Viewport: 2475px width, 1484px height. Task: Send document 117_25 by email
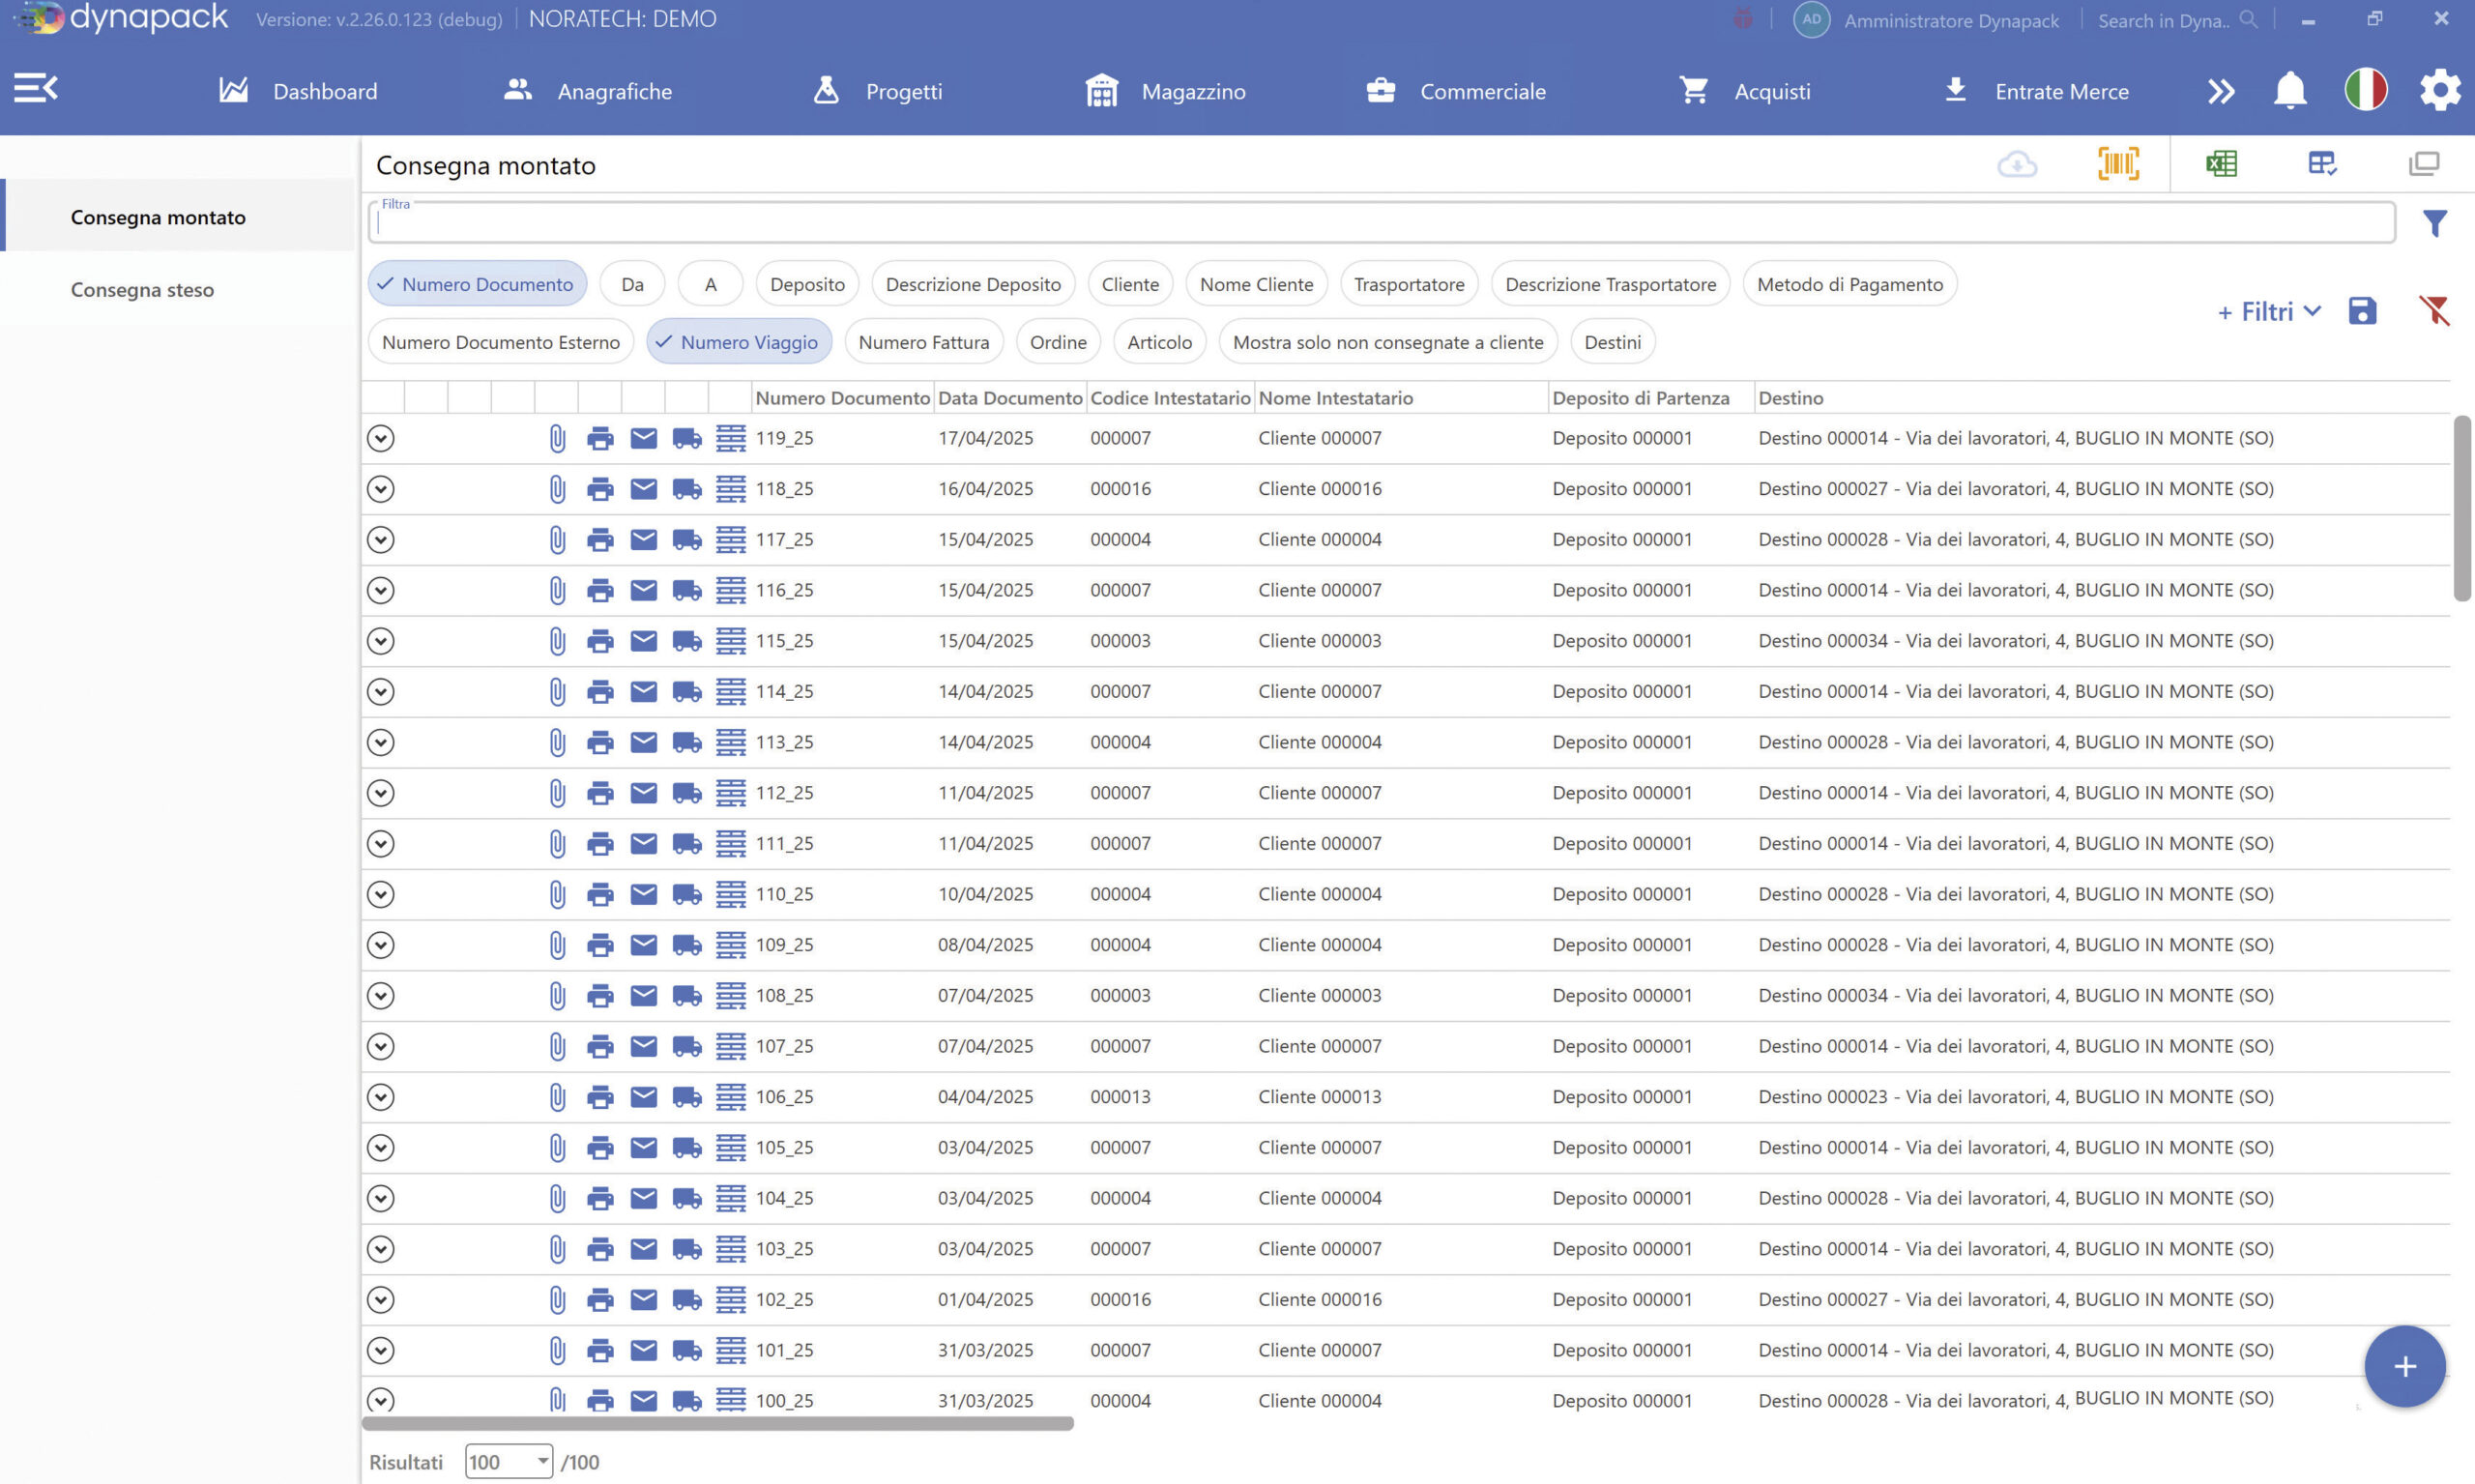tap(644, 539)
